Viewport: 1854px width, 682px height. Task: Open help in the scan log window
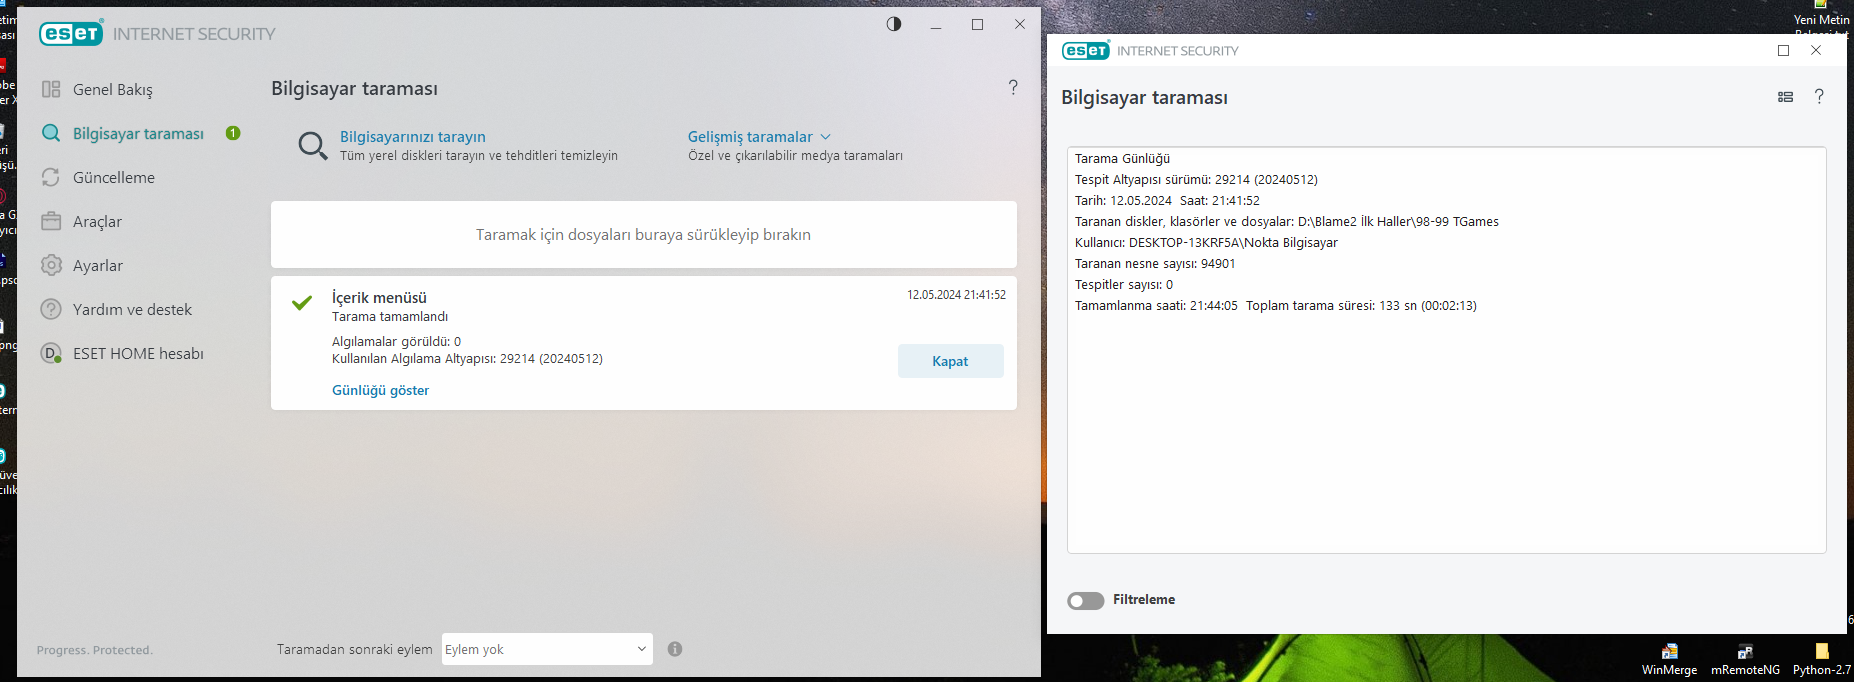1819,97
